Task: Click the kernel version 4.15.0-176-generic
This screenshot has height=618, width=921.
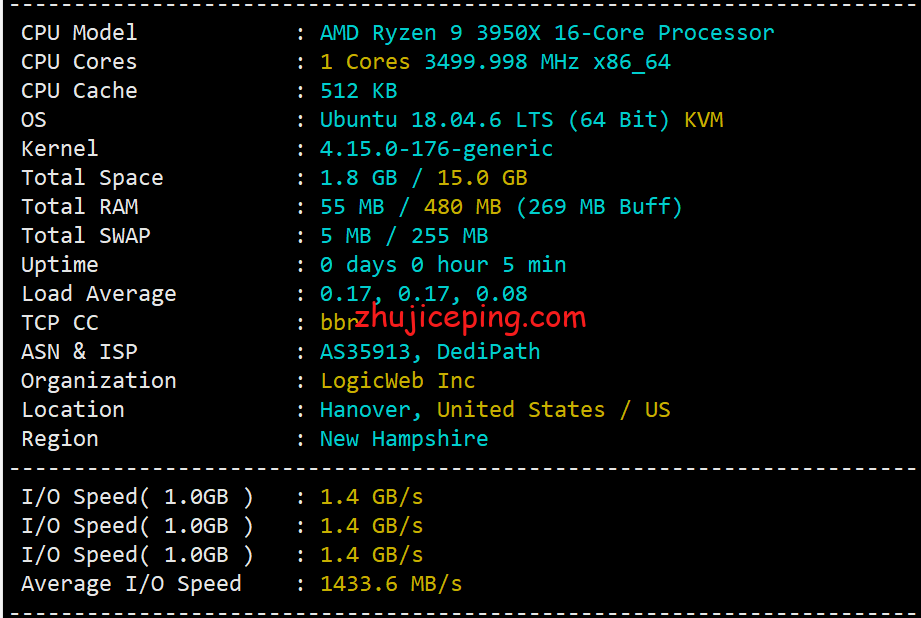Action: coord(436,149)
